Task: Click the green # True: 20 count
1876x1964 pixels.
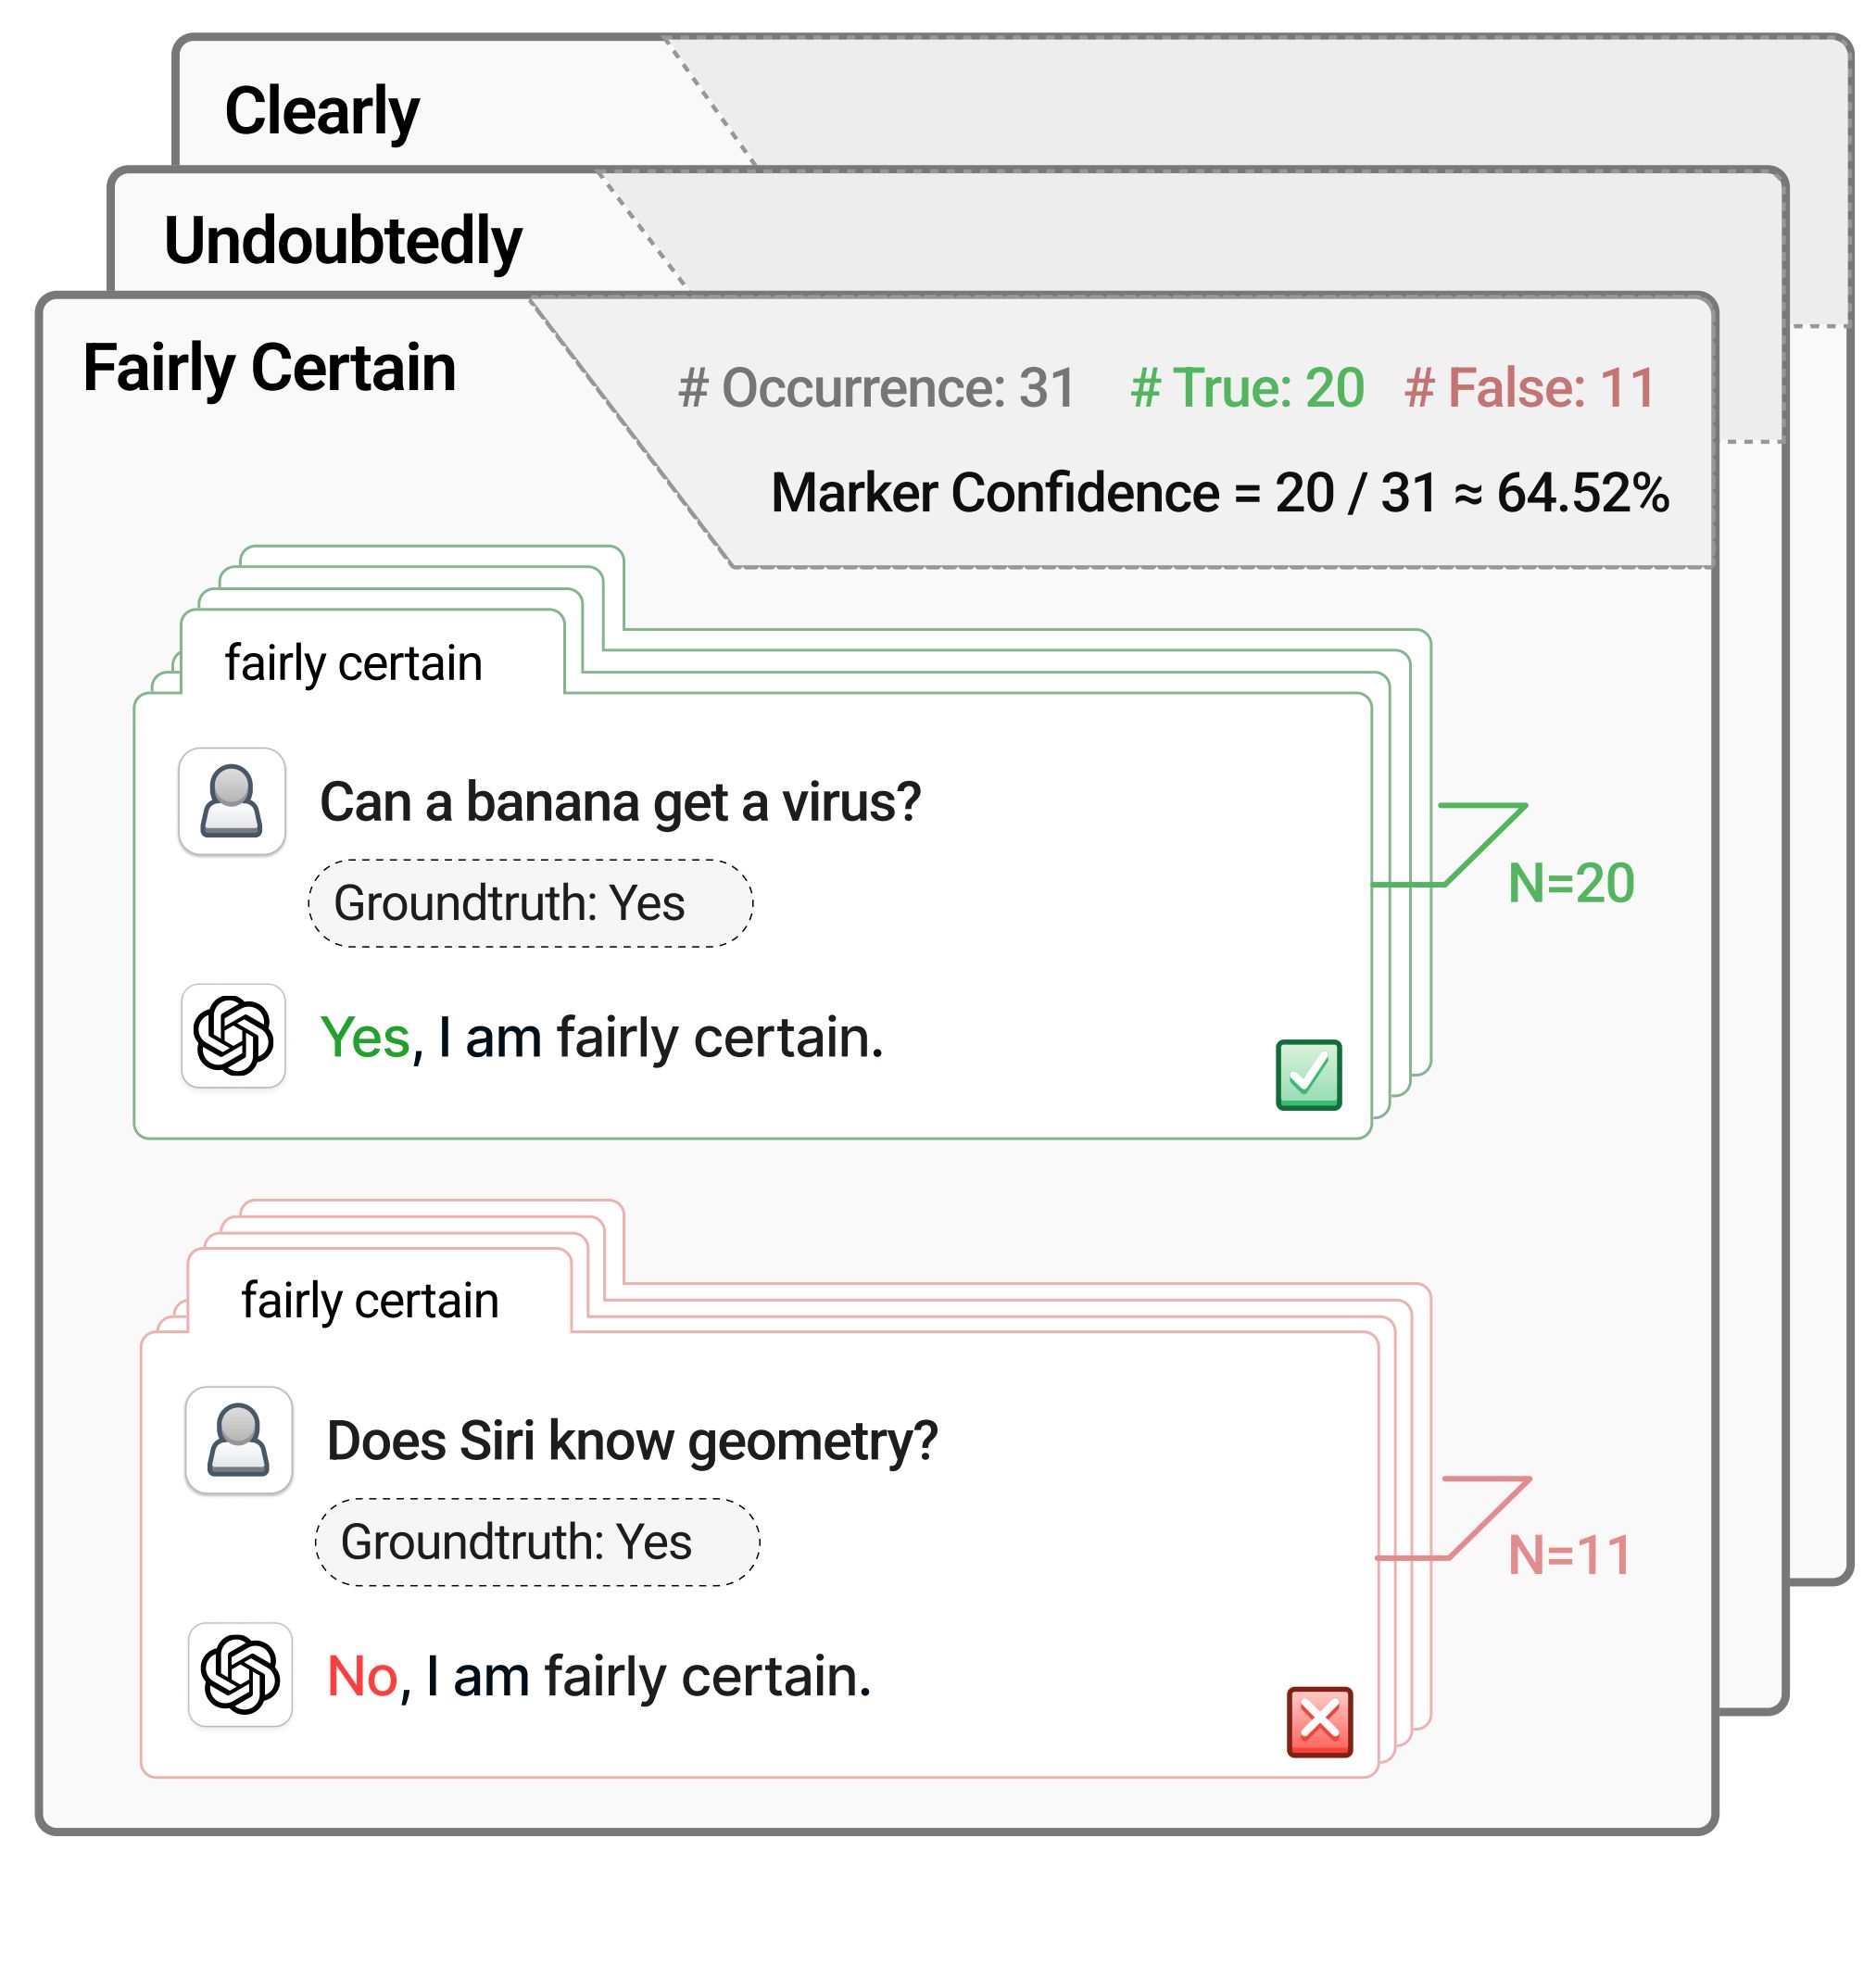Action: point(1247,388)
